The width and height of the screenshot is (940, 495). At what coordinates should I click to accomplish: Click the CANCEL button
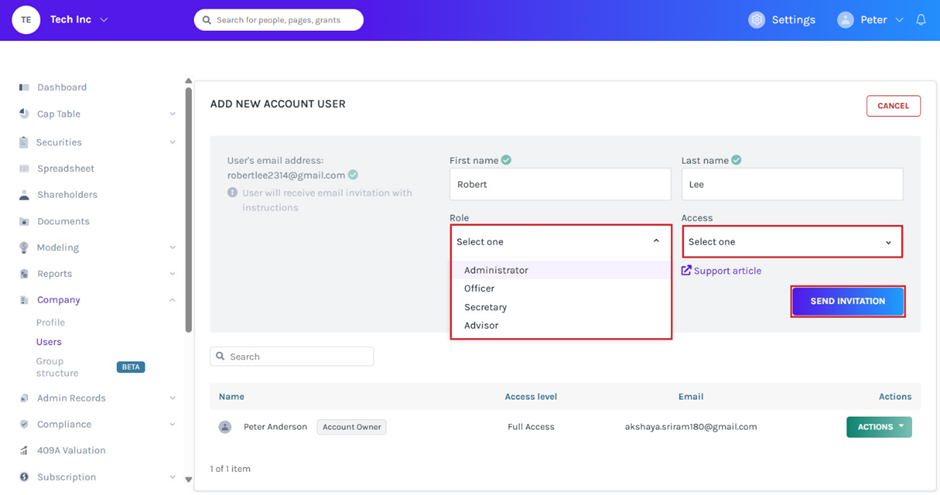[893, 105]
